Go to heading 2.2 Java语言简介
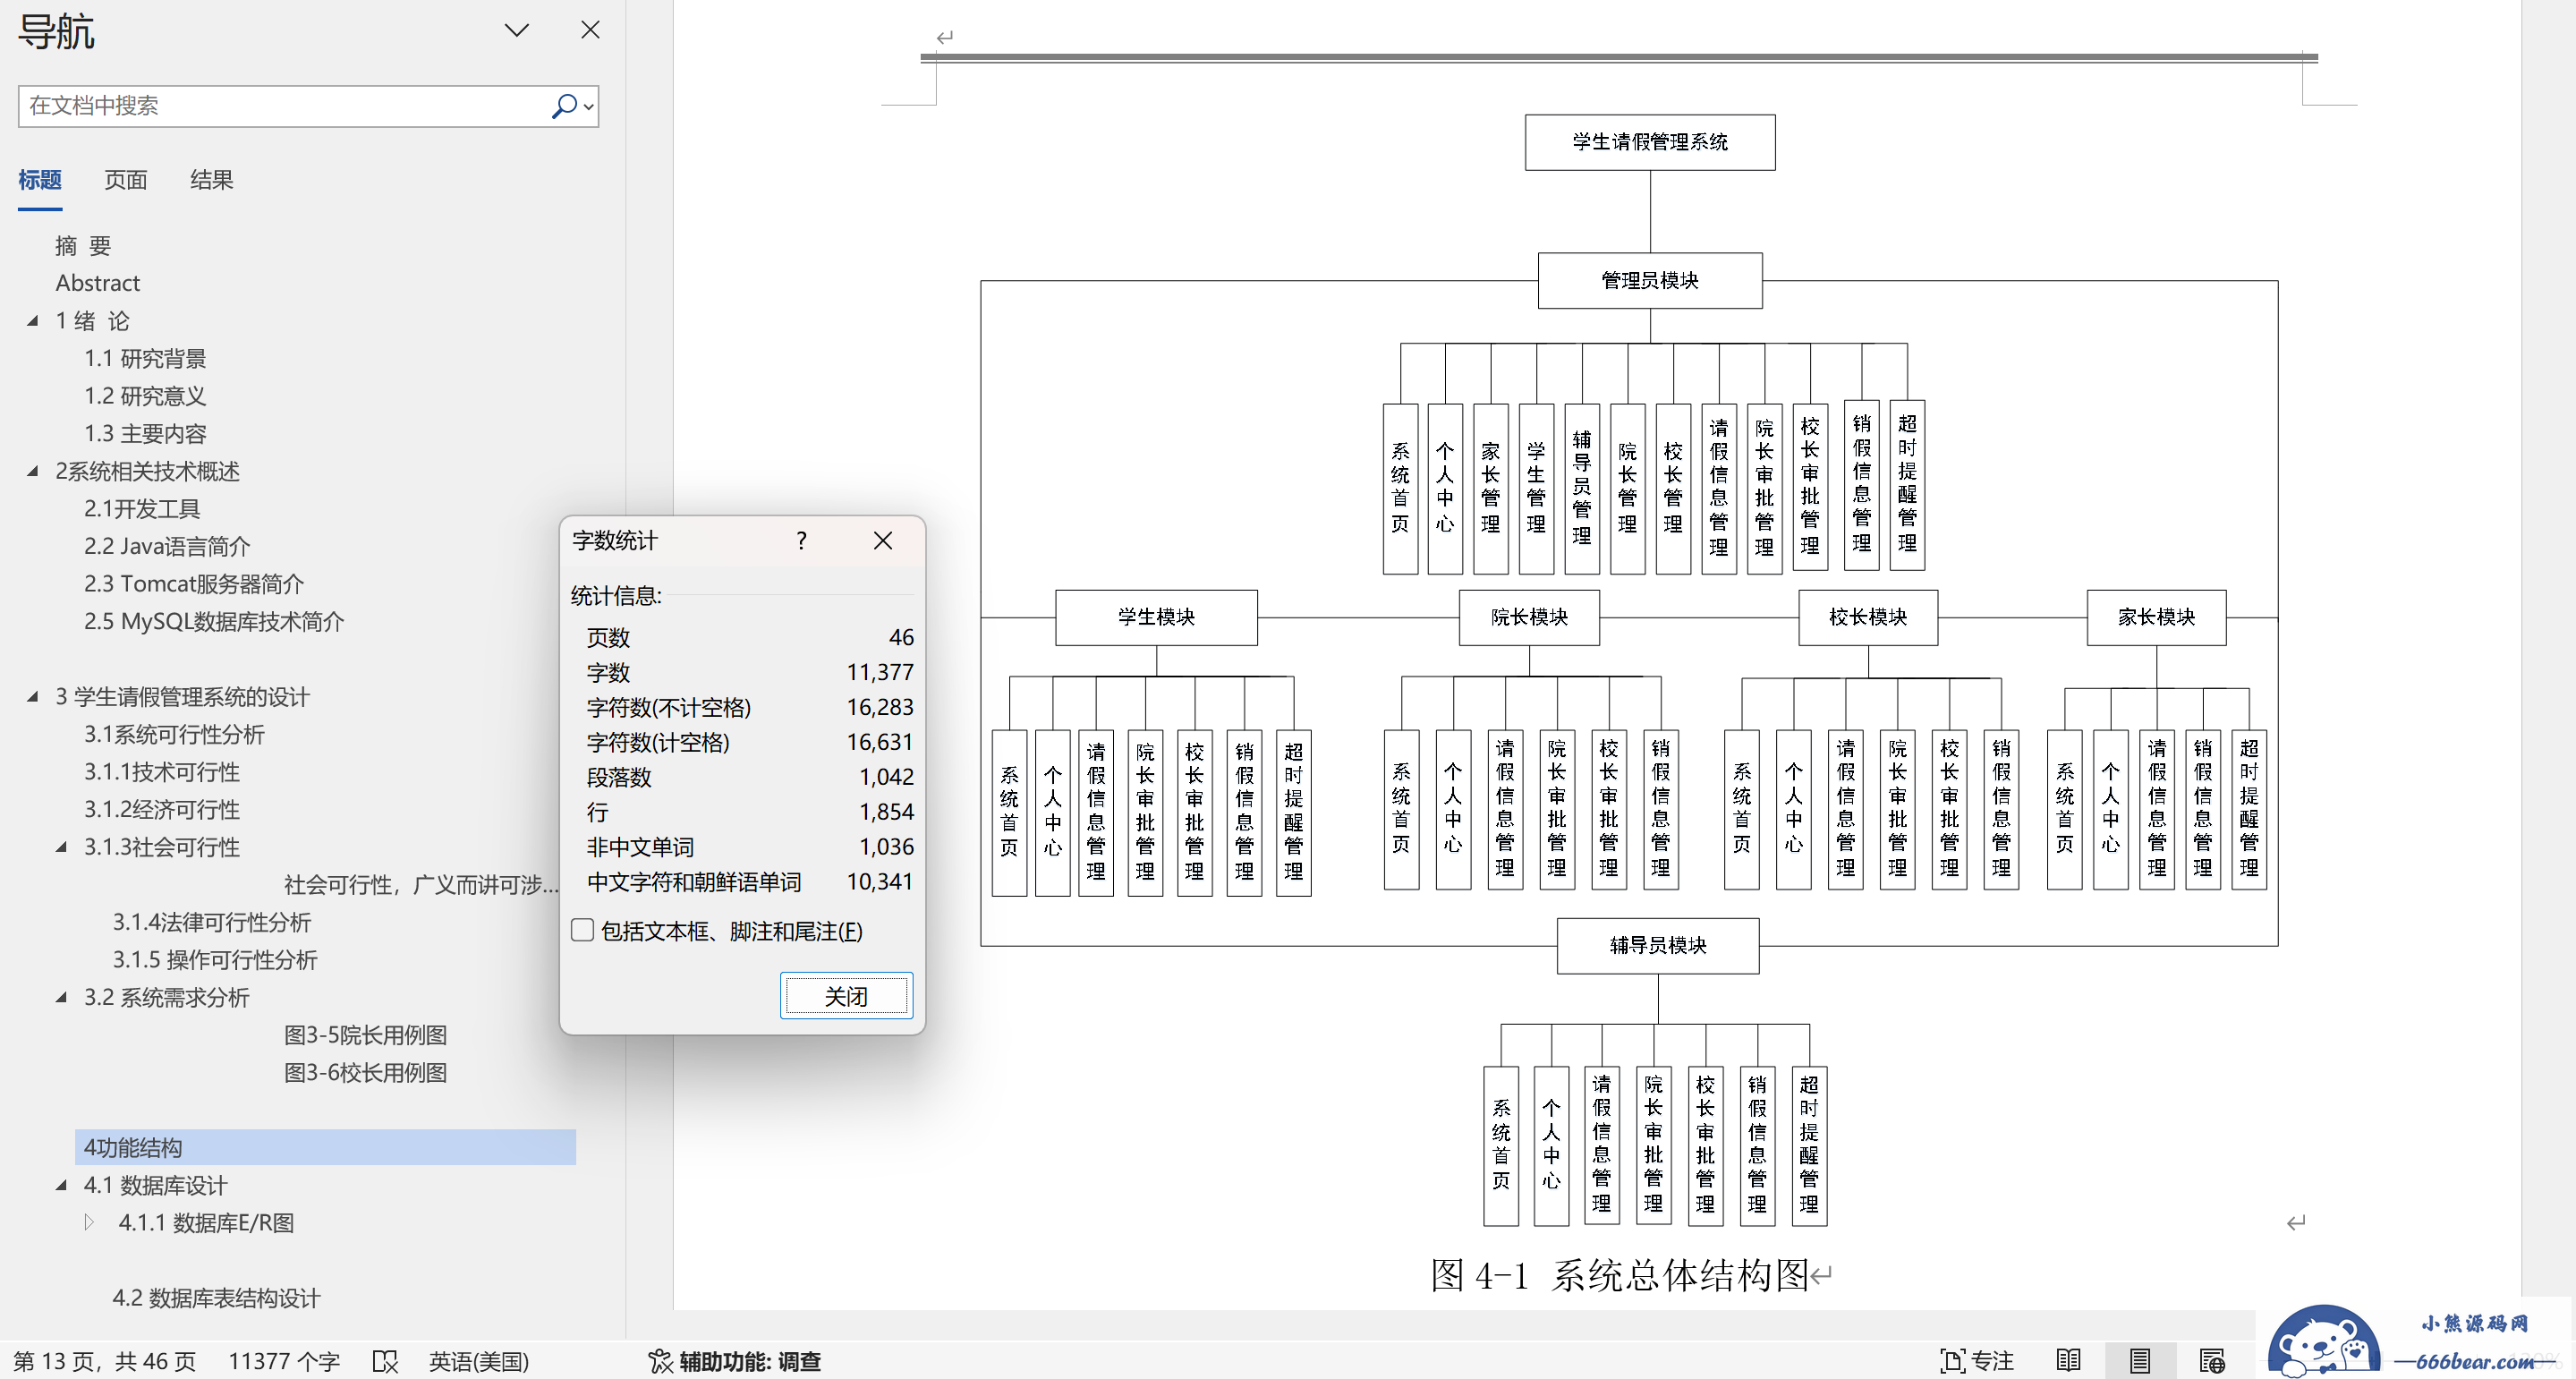 point(167,546)
